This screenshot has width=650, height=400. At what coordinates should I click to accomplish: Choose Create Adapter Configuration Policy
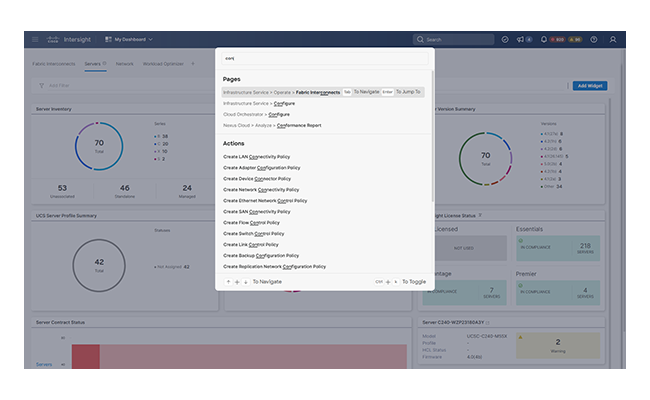click(x=262, y=168)
